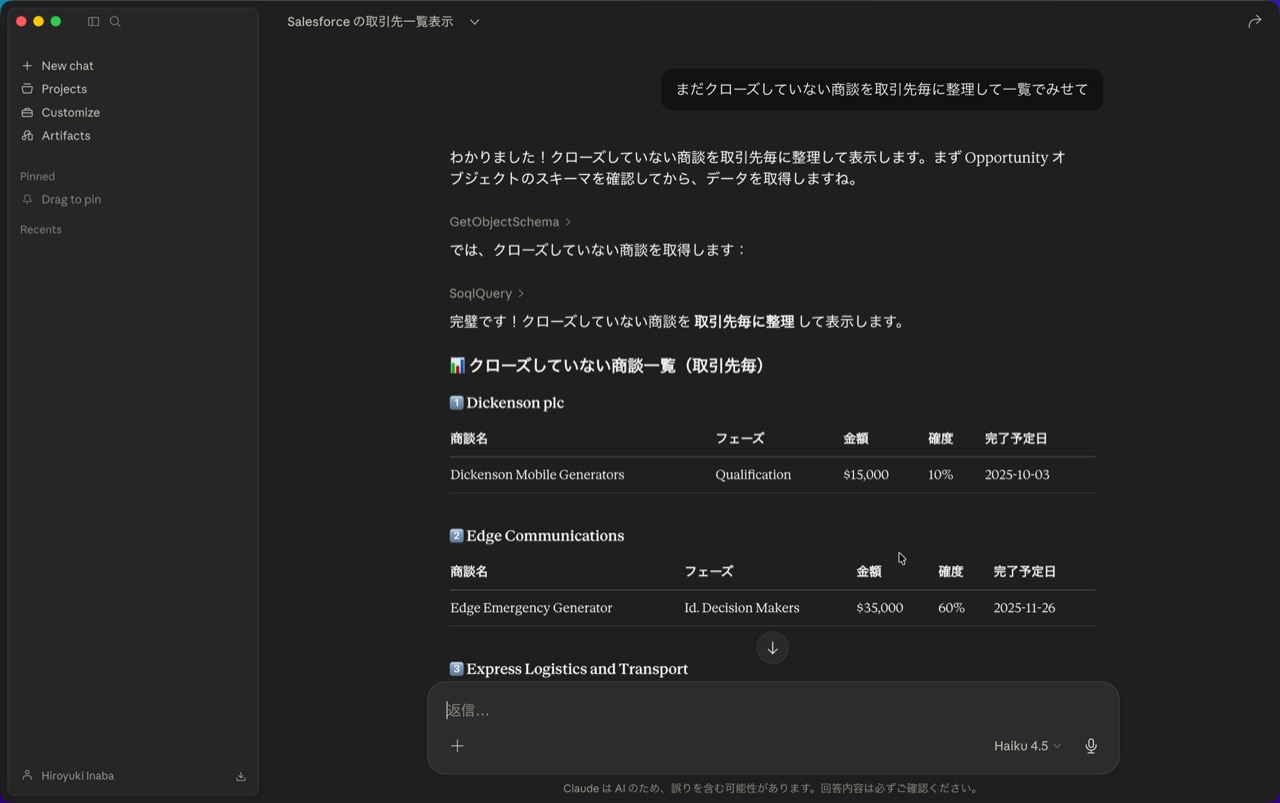
Task: Click the plus attachment icon
Action: point(457,745)
